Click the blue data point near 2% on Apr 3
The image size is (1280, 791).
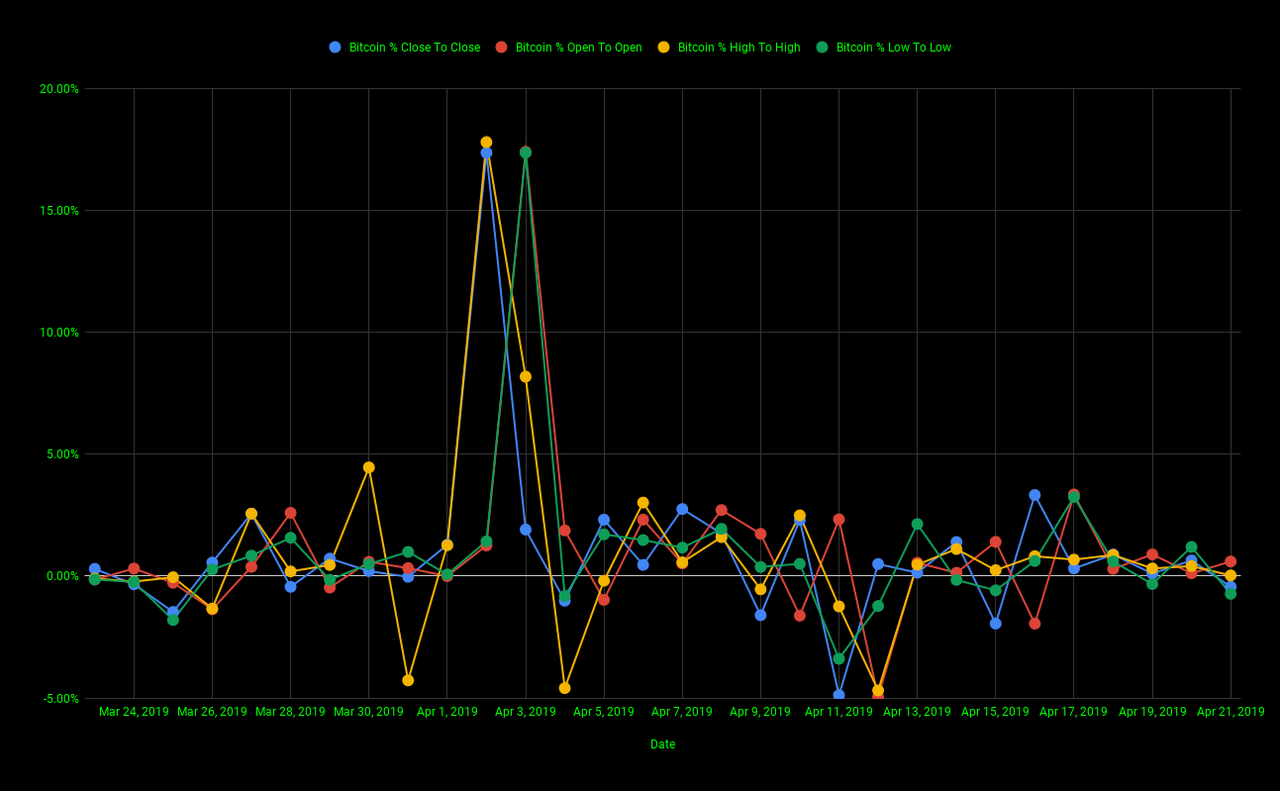coord(525,529)
